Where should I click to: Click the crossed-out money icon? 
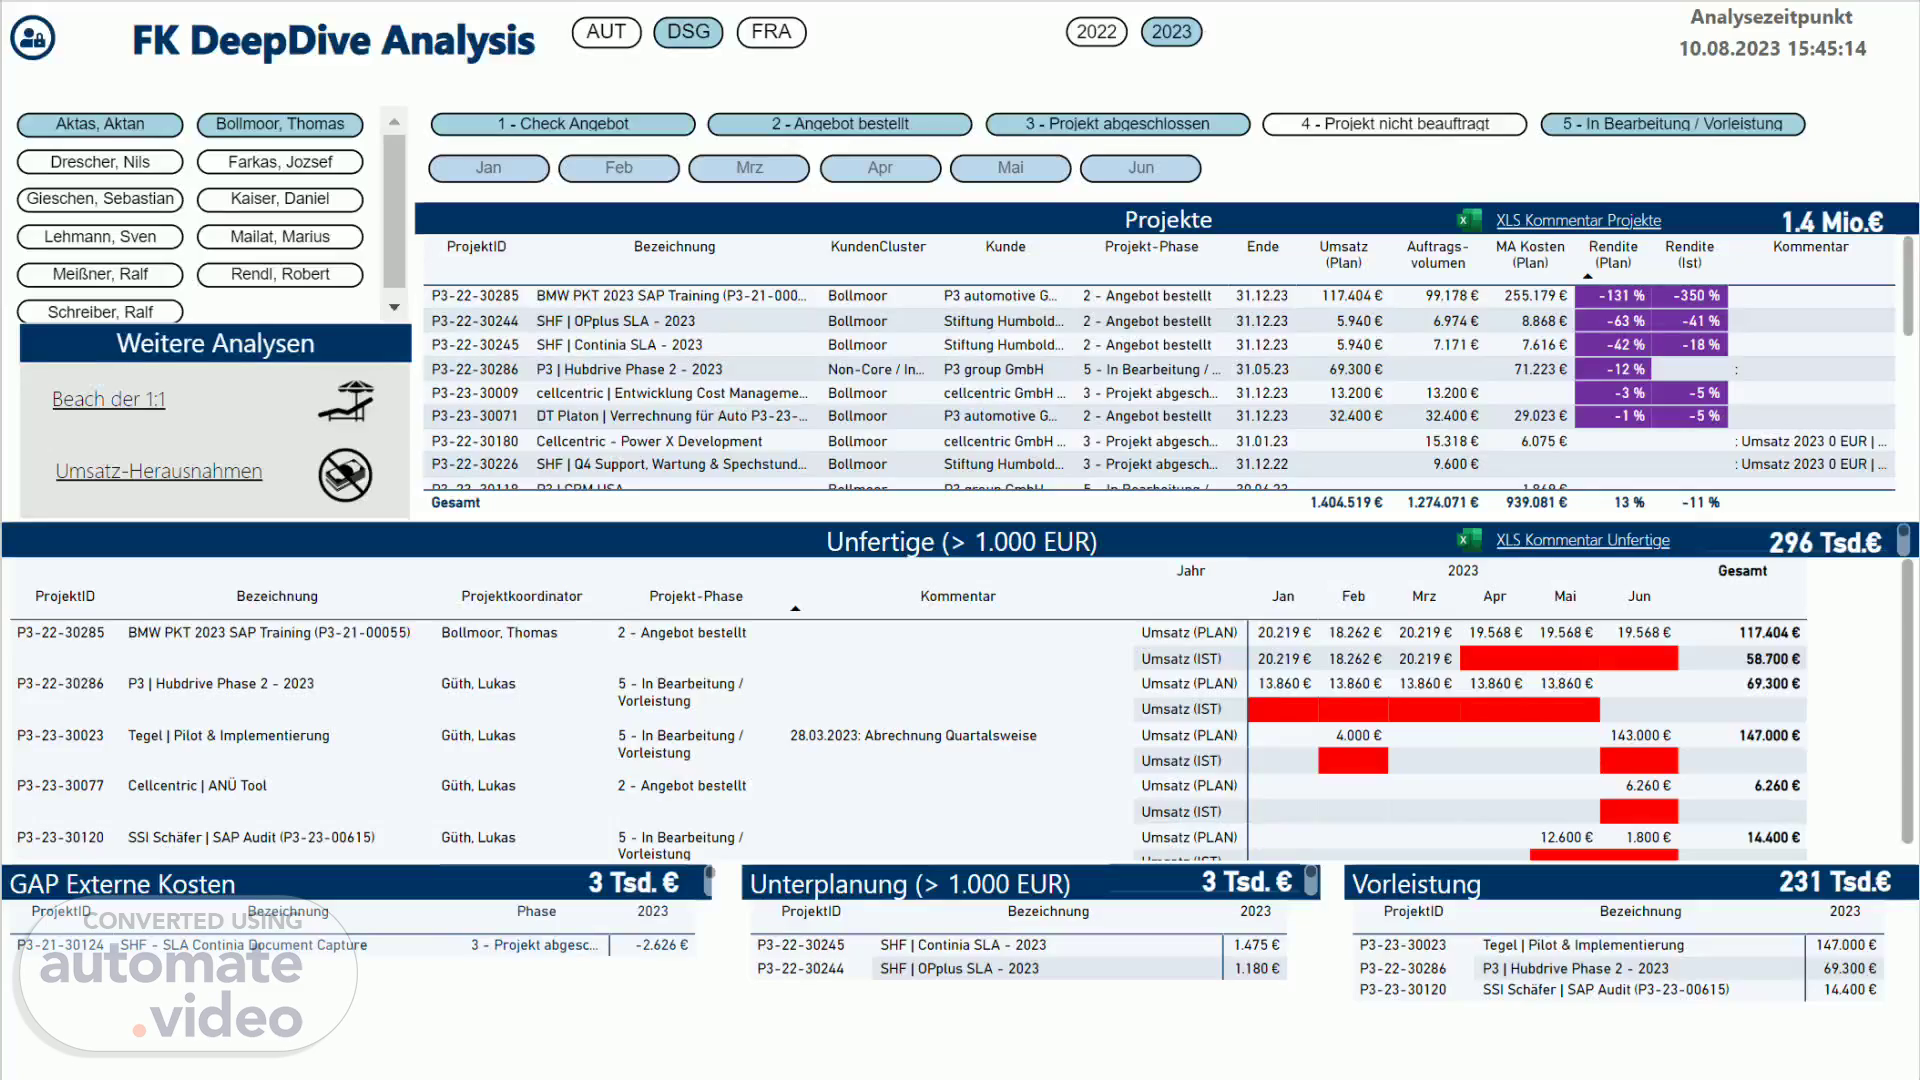[x=345, y=474]
